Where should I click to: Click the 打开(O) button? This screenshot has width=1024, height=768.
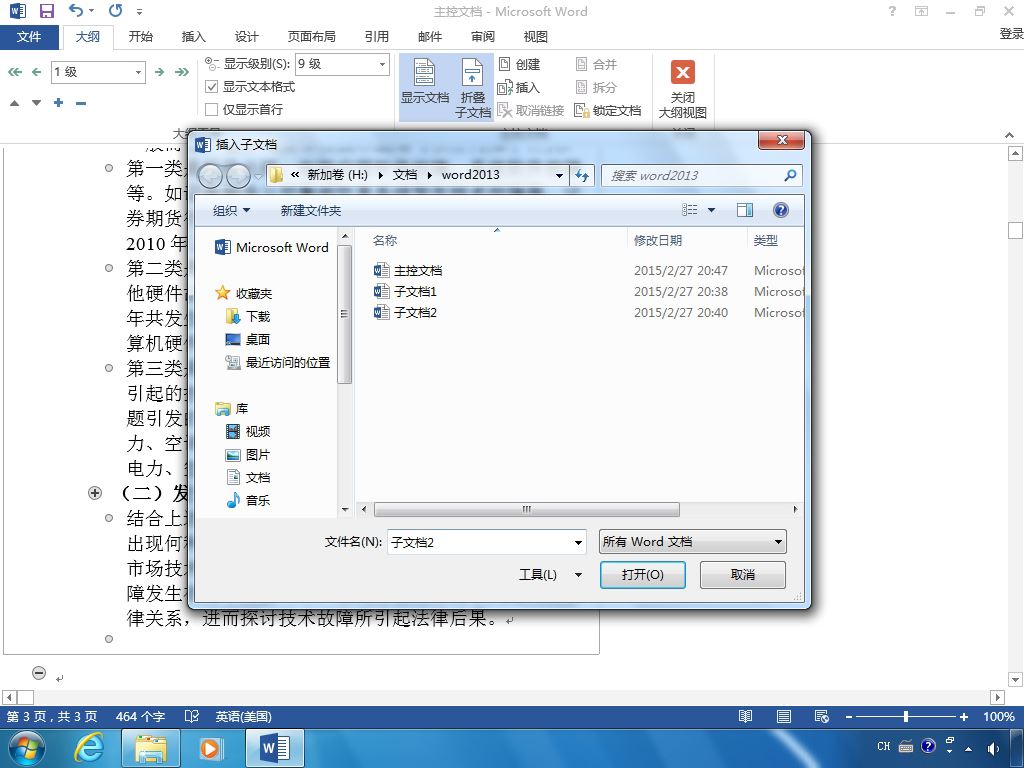(x=643, y=575)
